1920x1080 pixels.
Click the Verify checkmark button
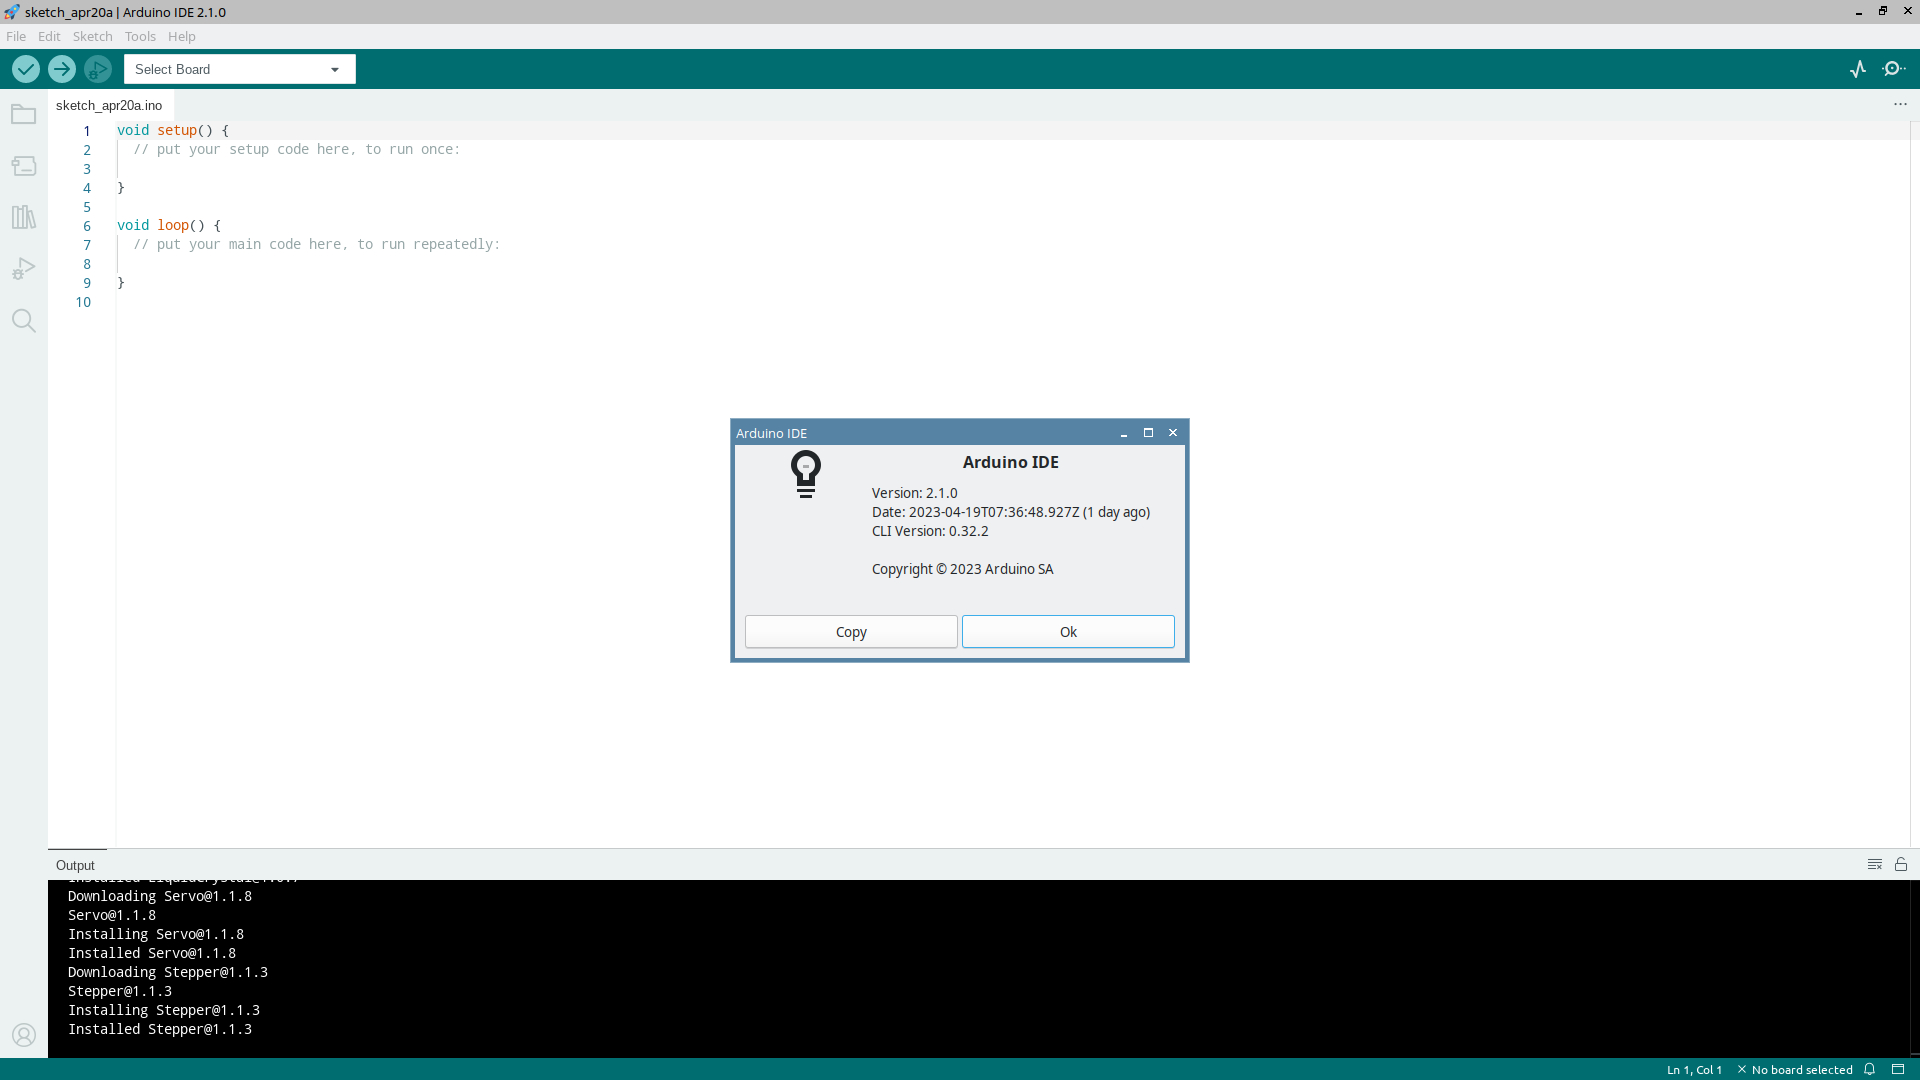pos(26,69)
